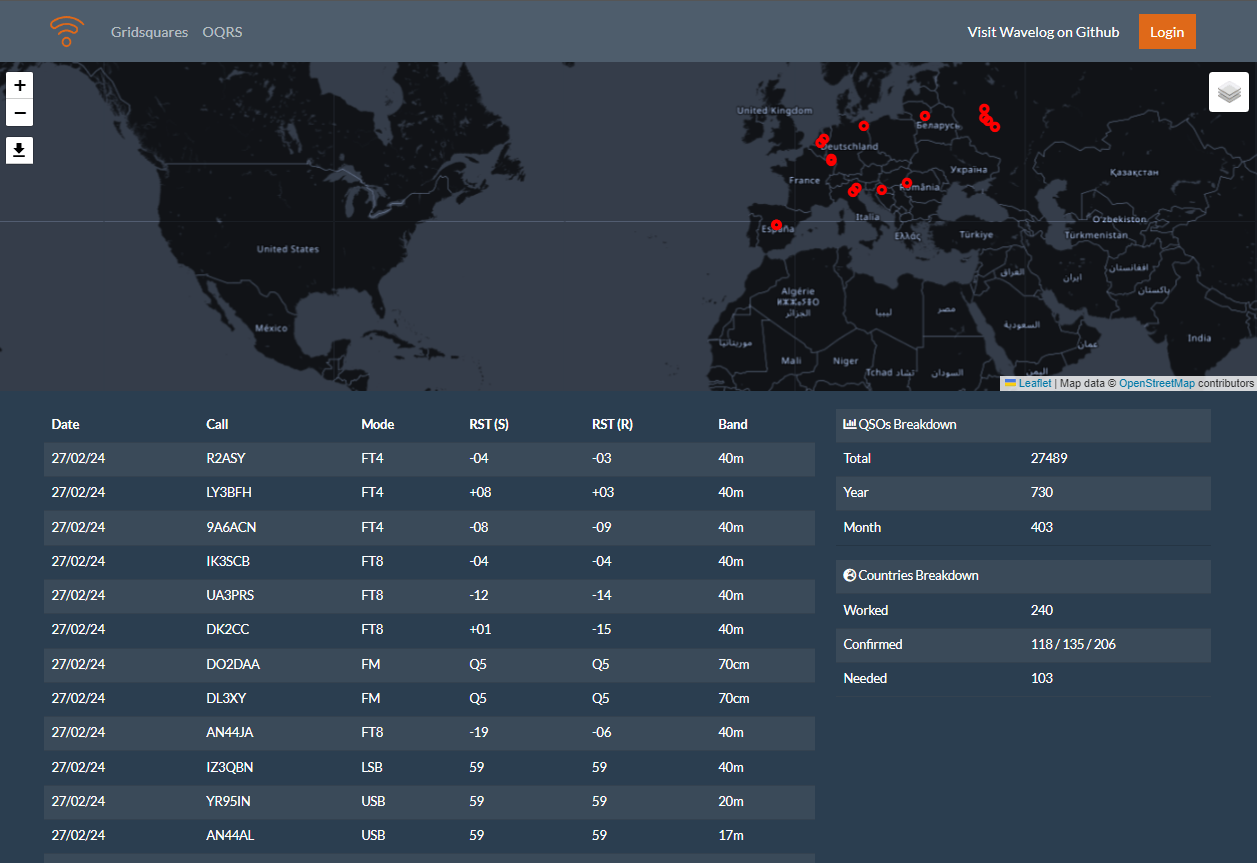Select callsign 9A6ACN in the table

point(231,527)
